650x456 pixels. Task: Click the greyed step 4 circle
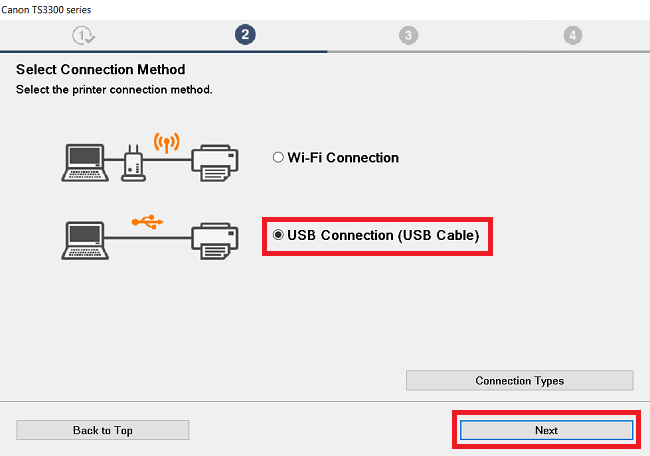pyautogui.click(x=572, y=35)
